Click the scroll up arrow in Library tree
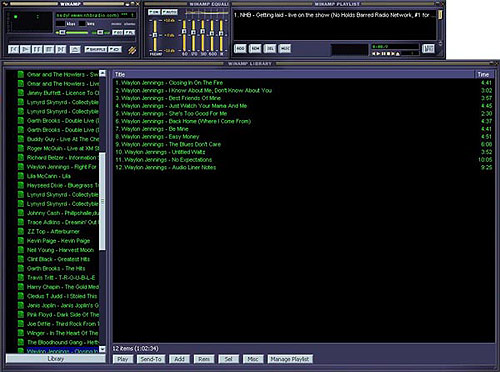 (102, 73)
